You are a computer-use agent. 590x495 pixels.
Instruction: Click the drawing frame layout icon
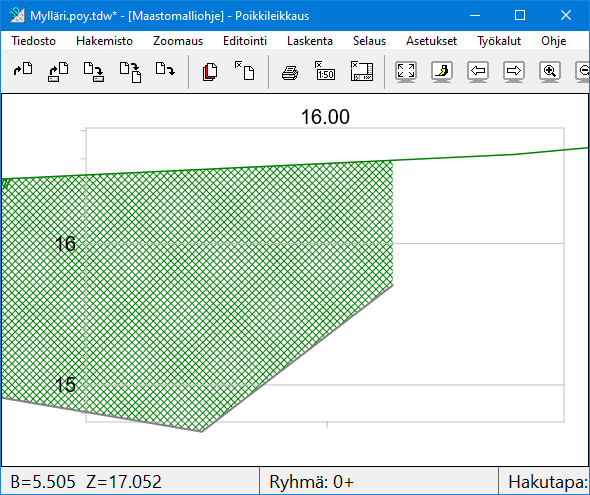[x=362, y=71]
